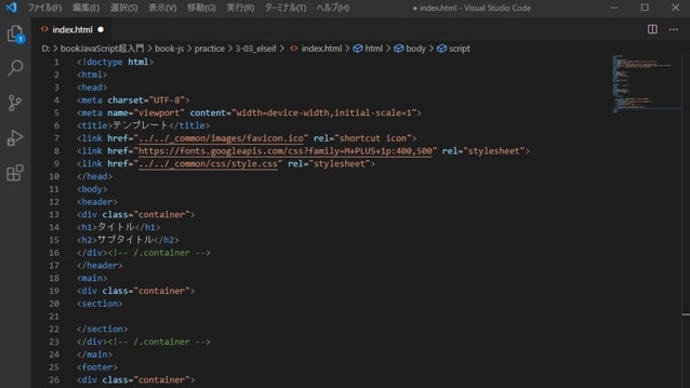Open the 実行(R) menu
Screen dimensions: 690x388
point(240,8)
